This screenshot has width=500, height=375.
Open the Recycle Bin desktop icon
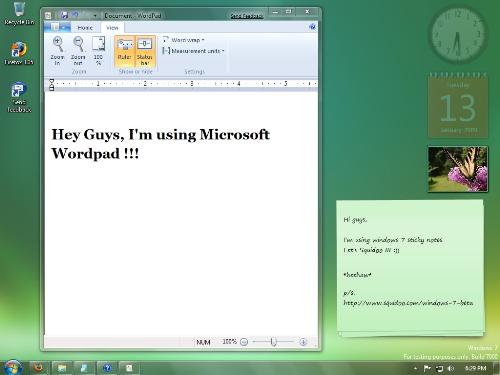coord(19,14)
